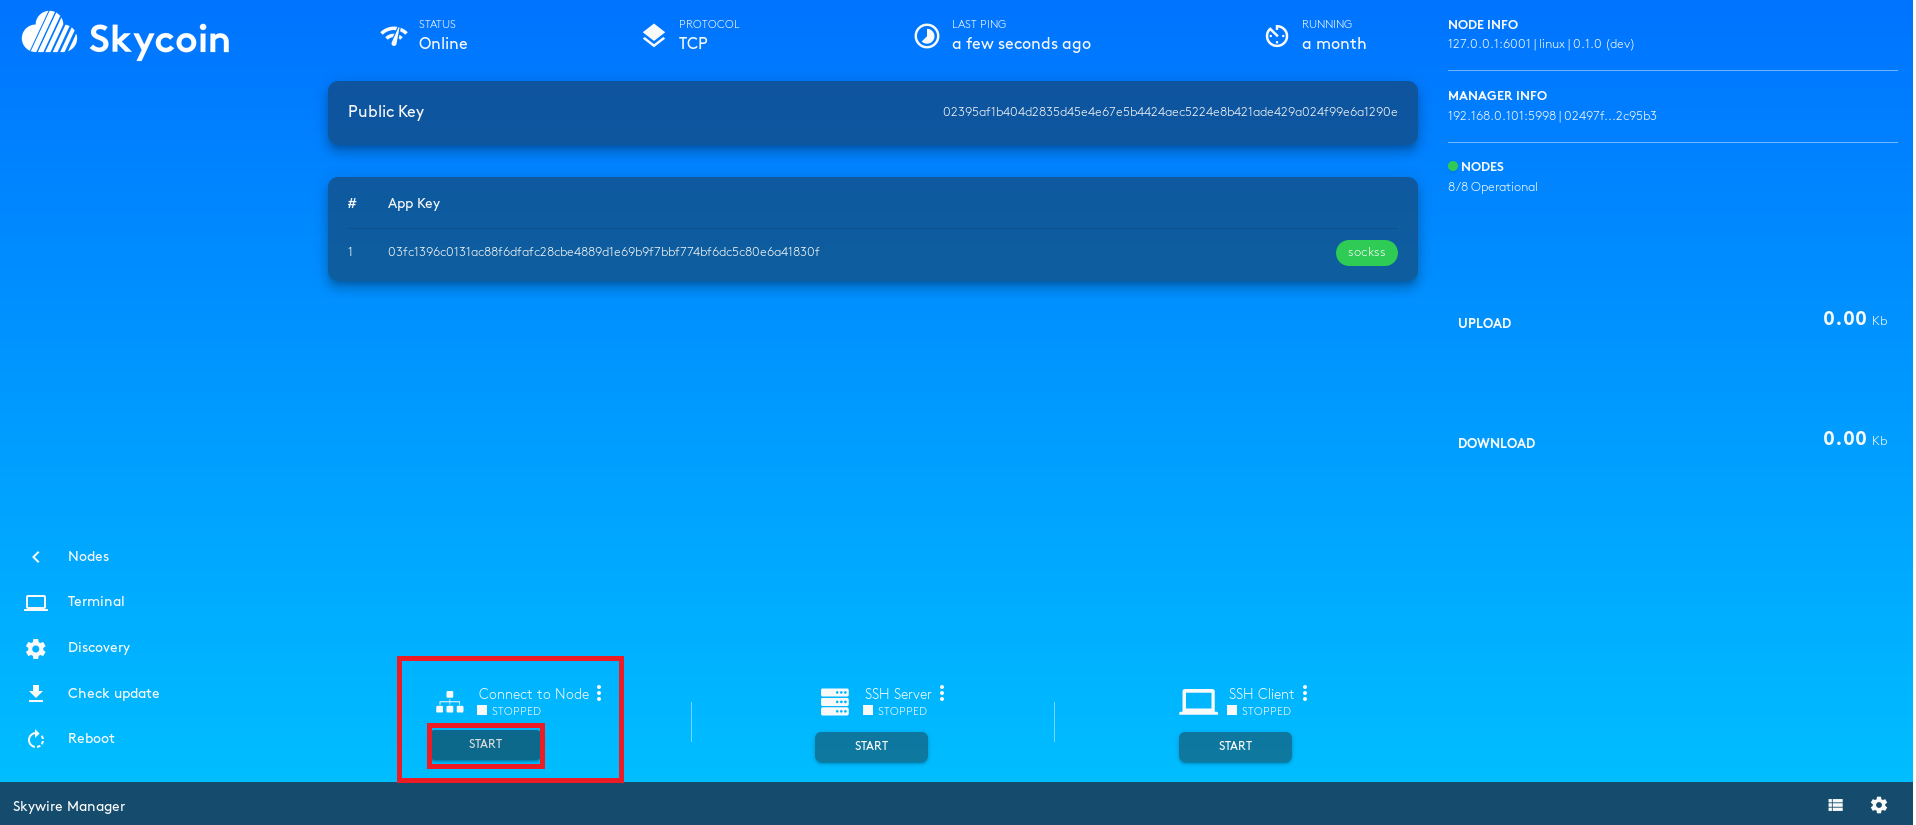Click the Skywire Manager label
This screenshot has width=1916, height=825.
tap(69, 806)
